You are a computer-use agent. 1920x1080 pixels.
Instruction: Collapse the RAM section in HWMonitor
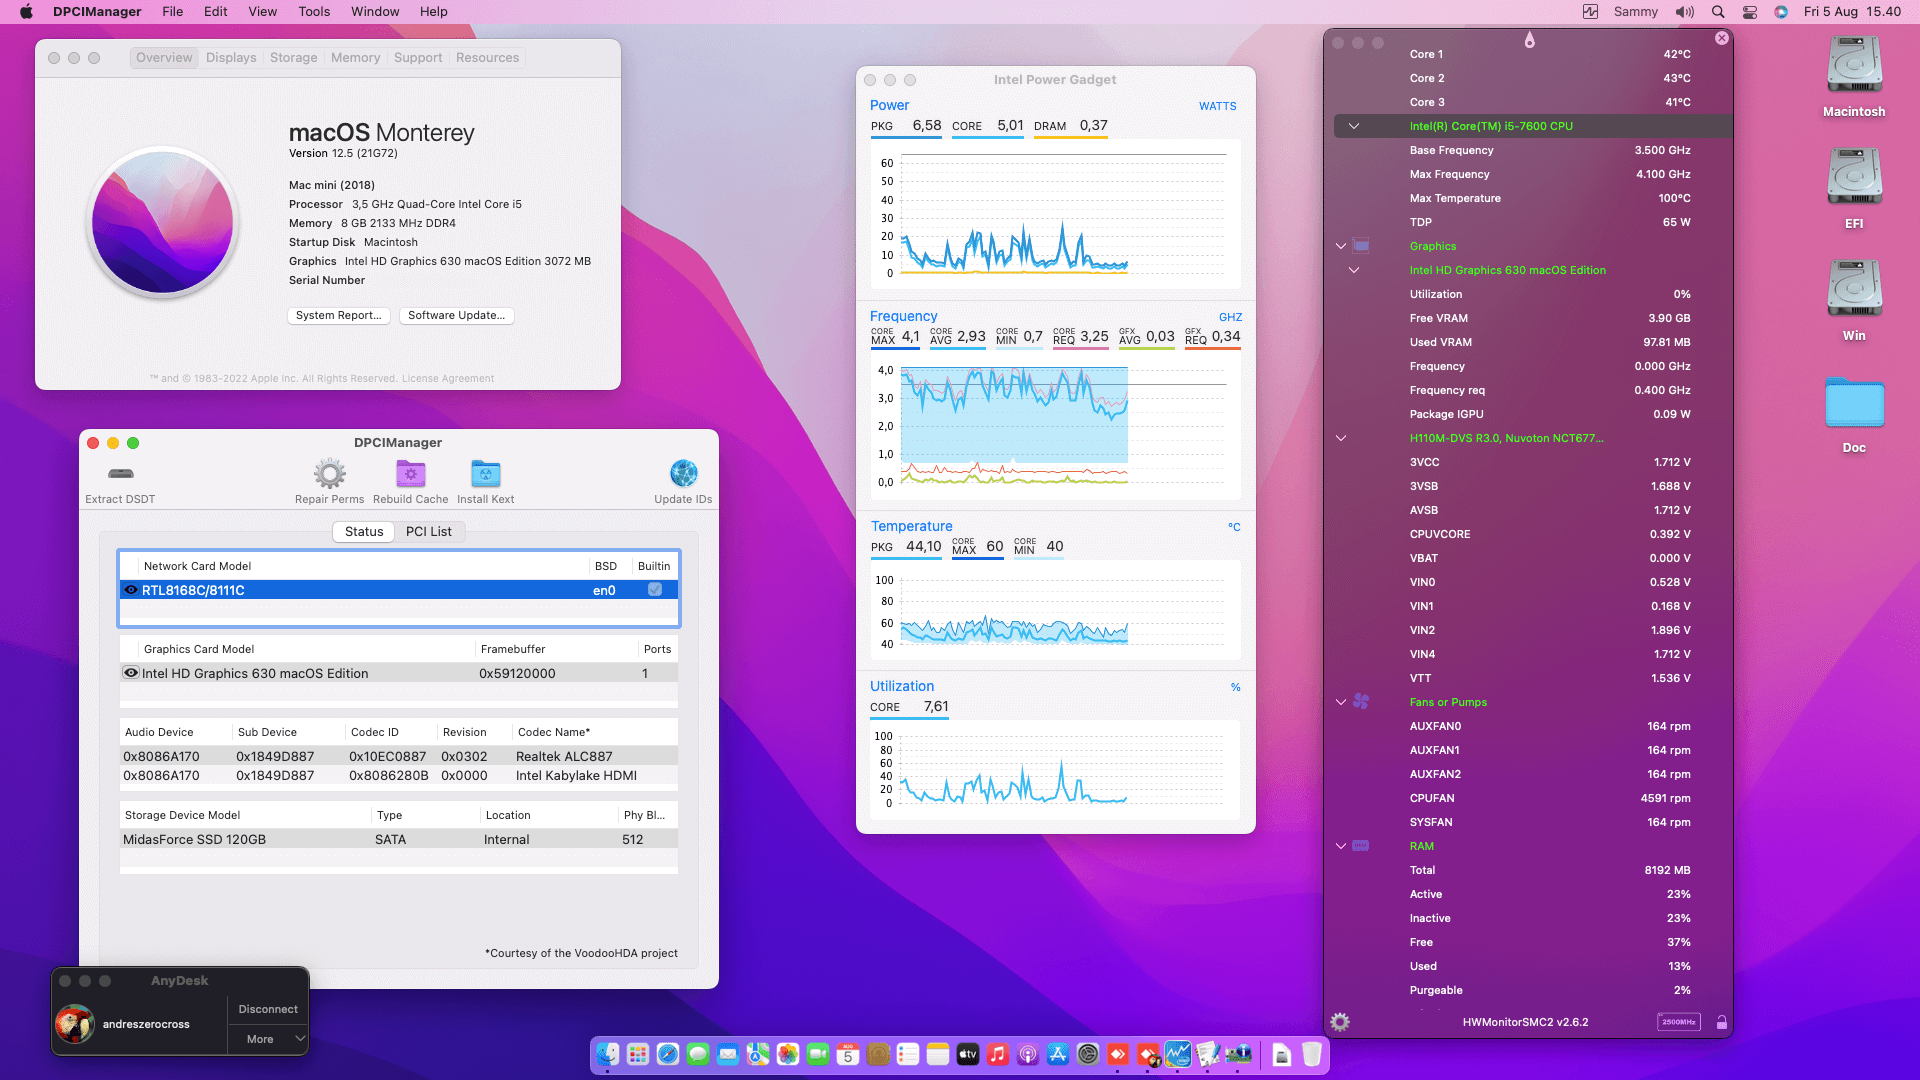coord(1341,846)
